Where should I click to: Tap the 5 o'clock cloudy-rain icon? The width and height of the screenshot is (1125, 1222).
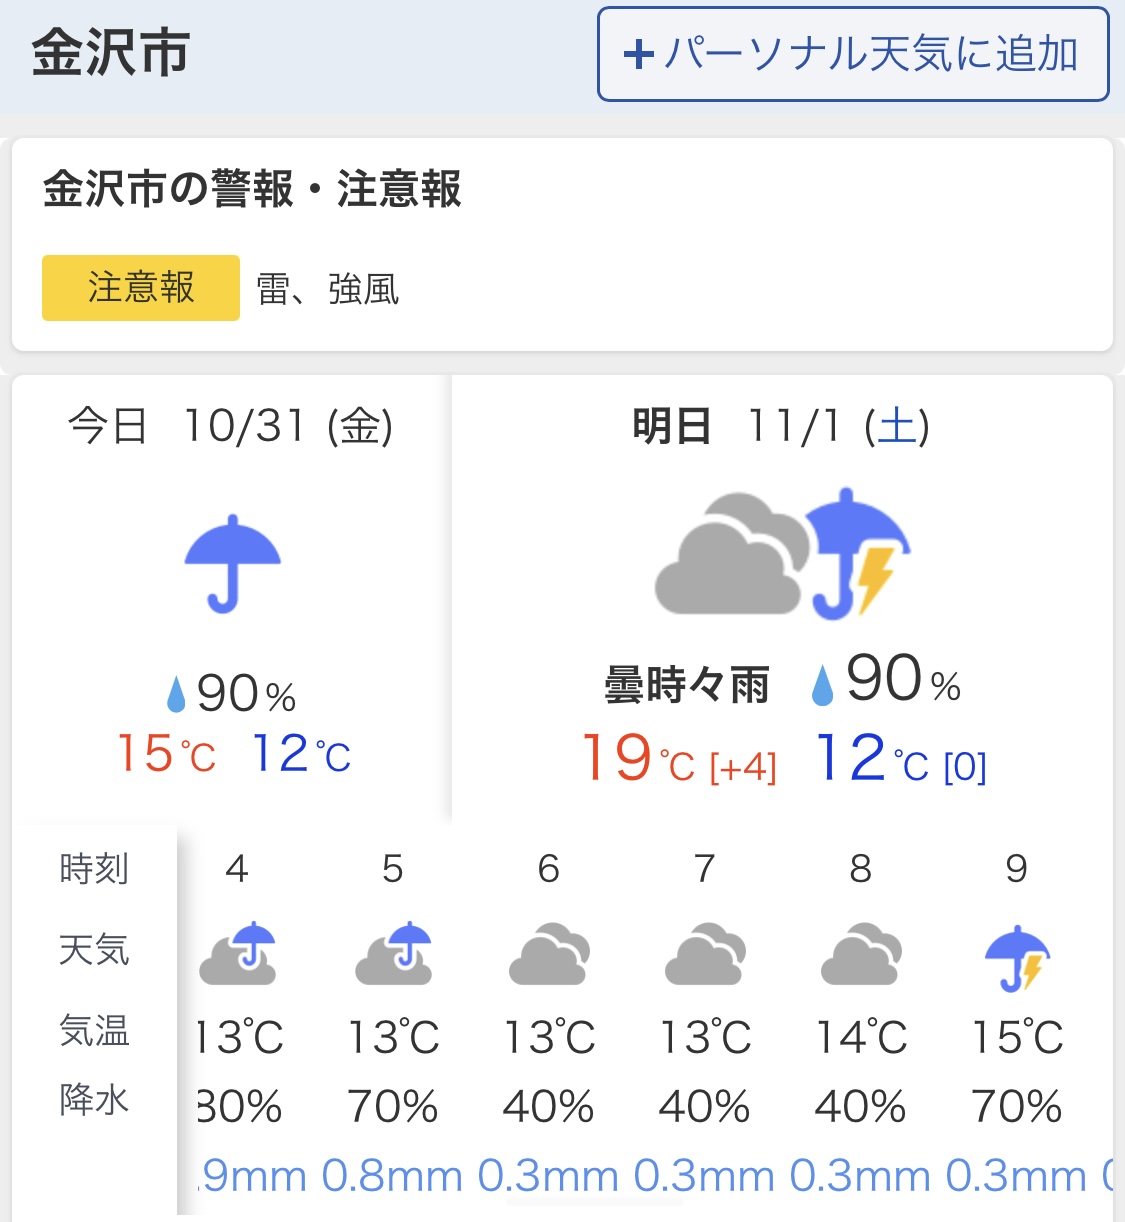pos(394,953)
